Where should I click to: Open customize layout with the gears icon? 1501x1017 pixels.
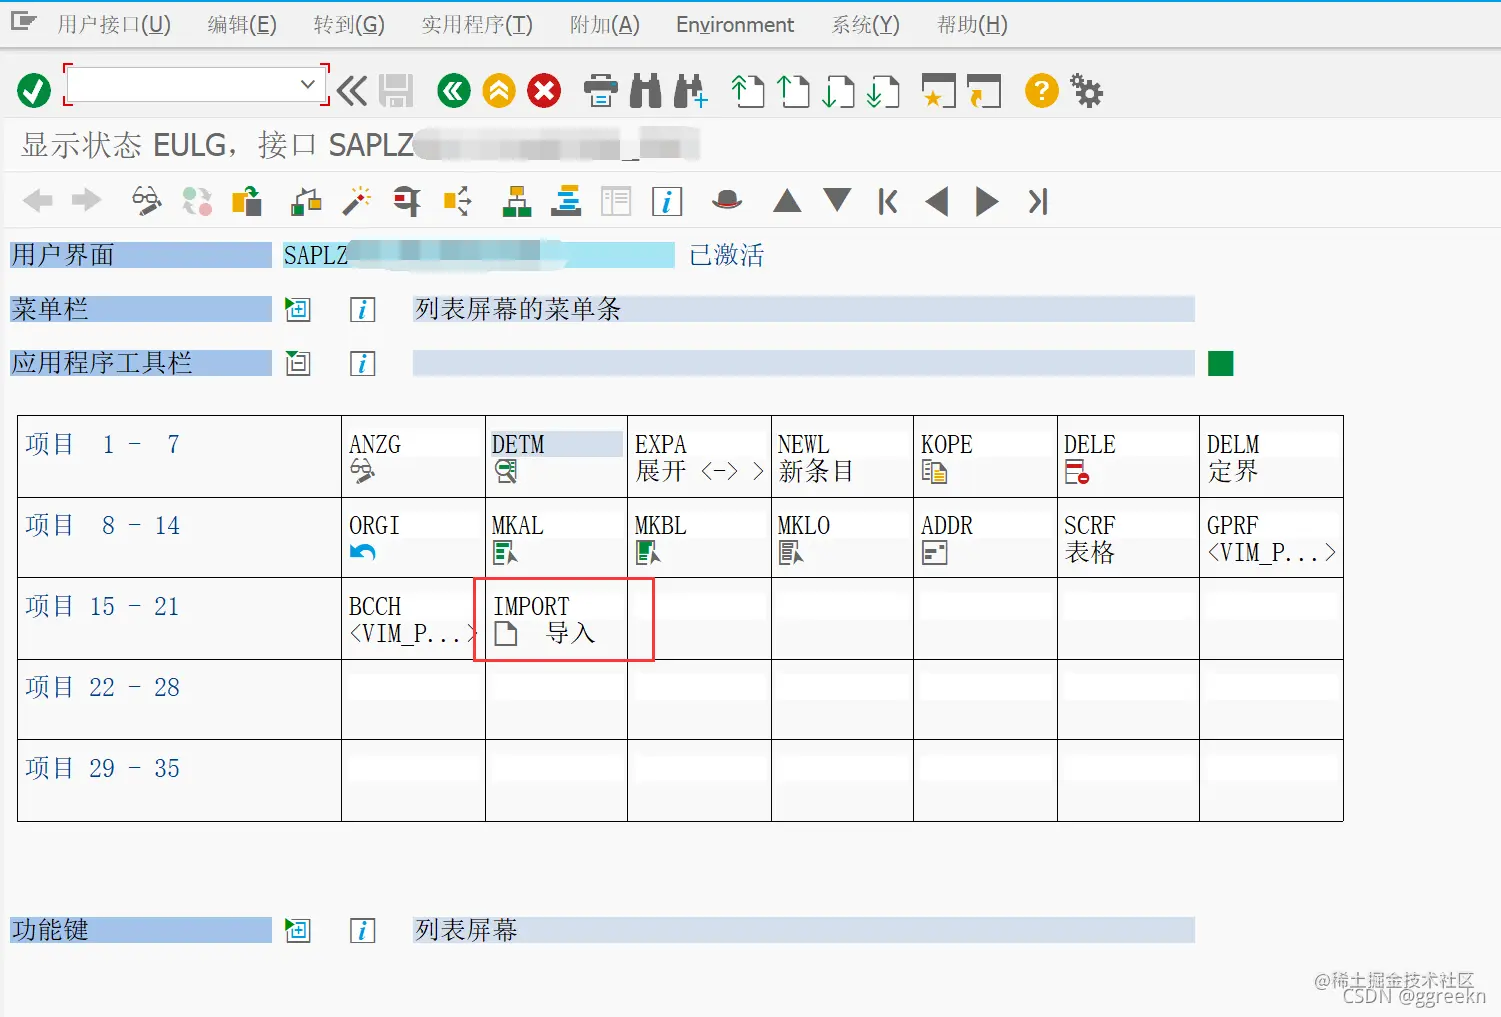click(1086, 90)
